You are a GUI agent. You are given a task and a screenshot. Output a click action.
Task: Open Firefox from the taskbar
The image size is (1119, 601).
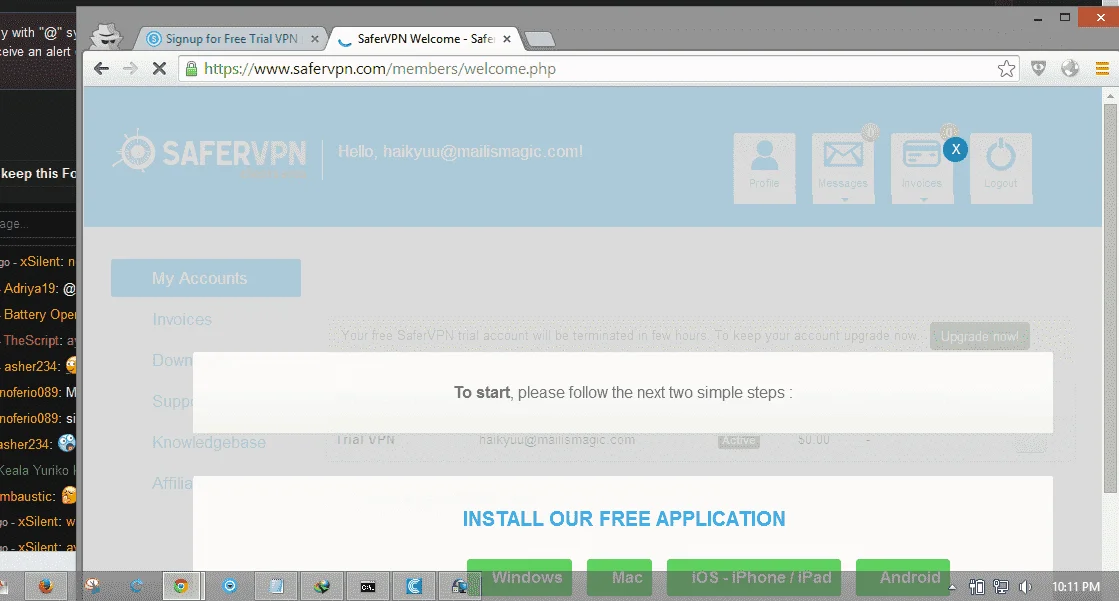pos(46,586)
